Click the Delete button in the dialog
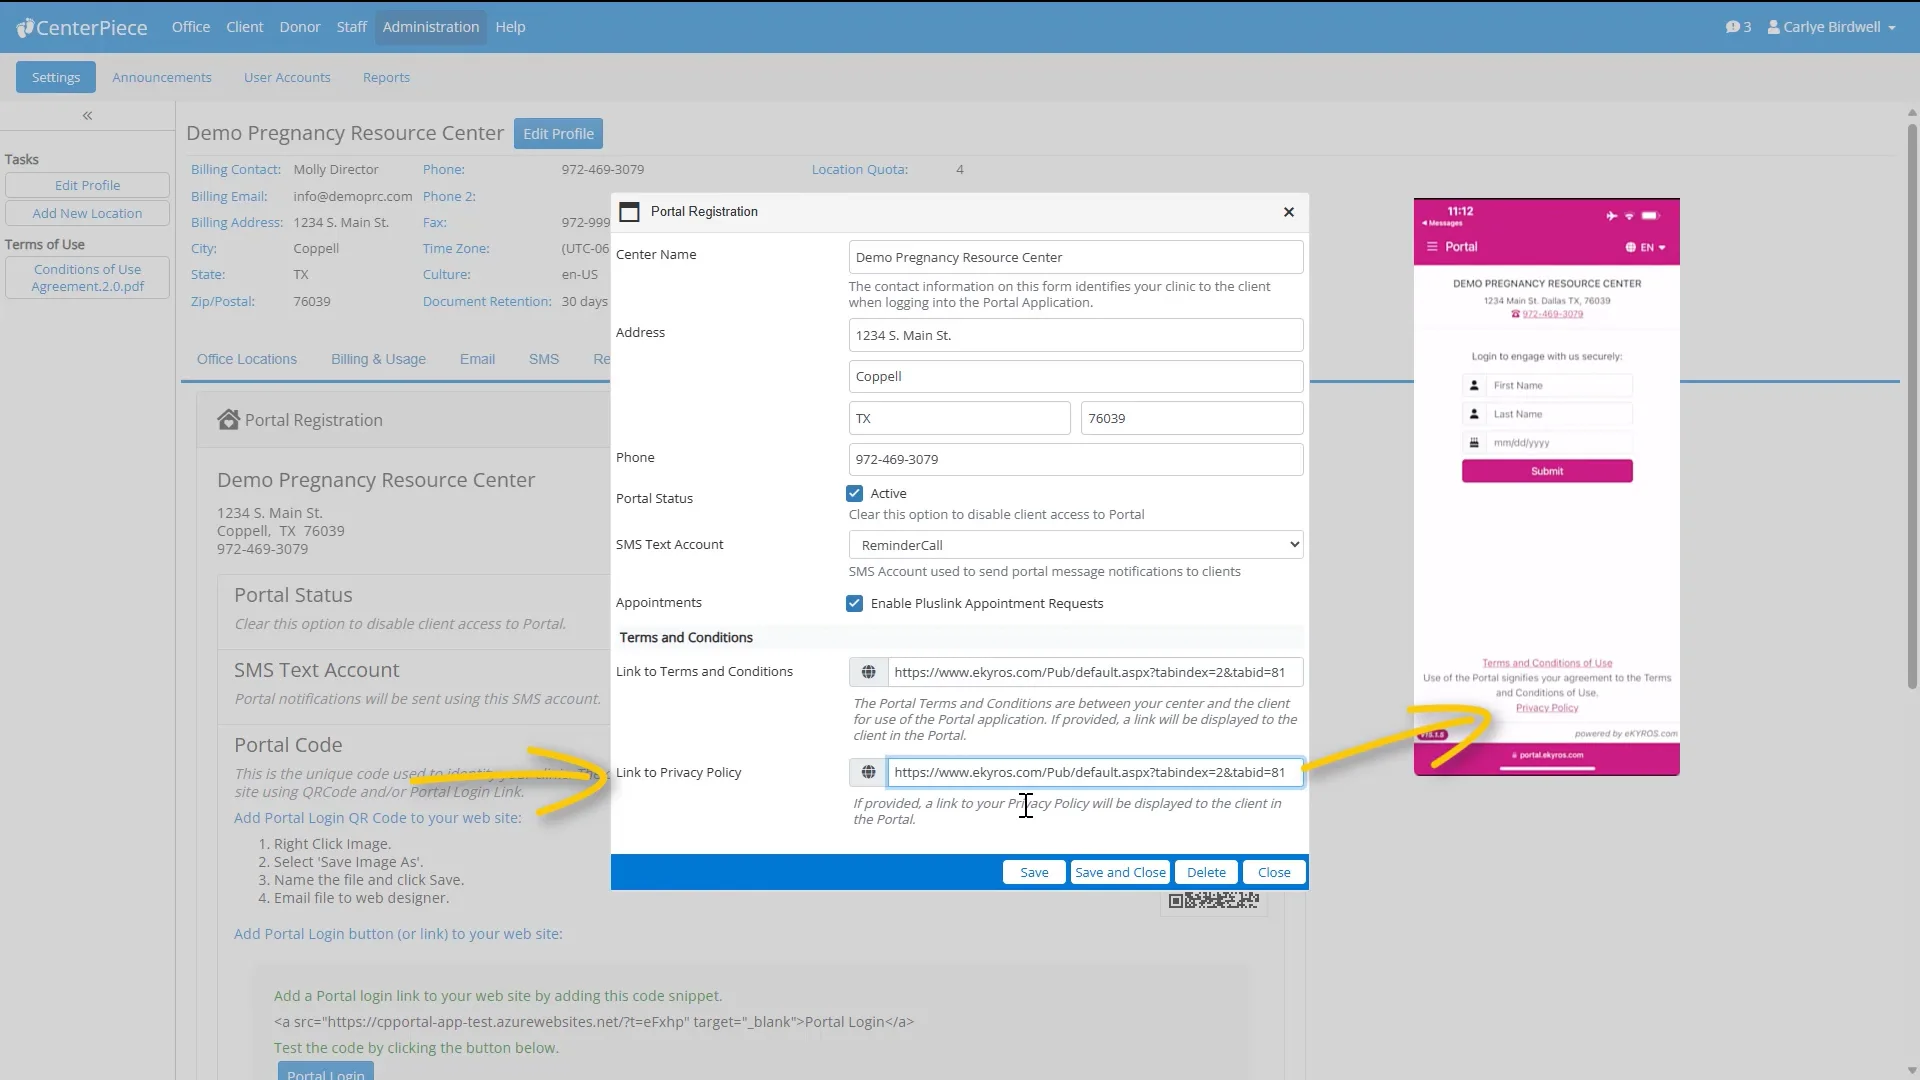This screenshot has height=1080, width=1920. pyautogui.click(x=1205, y=872)
